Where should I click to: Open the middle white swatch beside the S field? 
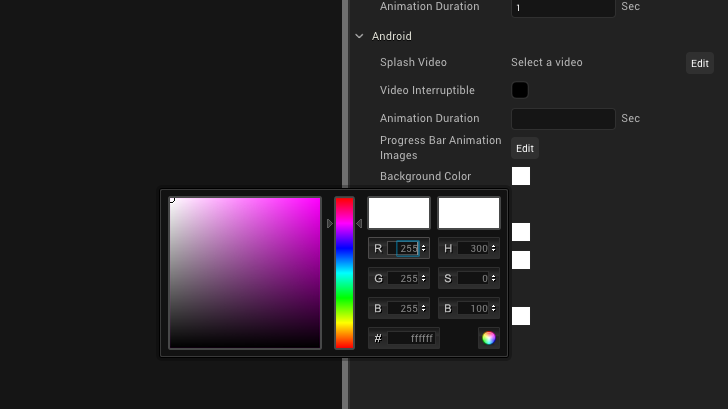pyautogui.click(x=521, y=260)
